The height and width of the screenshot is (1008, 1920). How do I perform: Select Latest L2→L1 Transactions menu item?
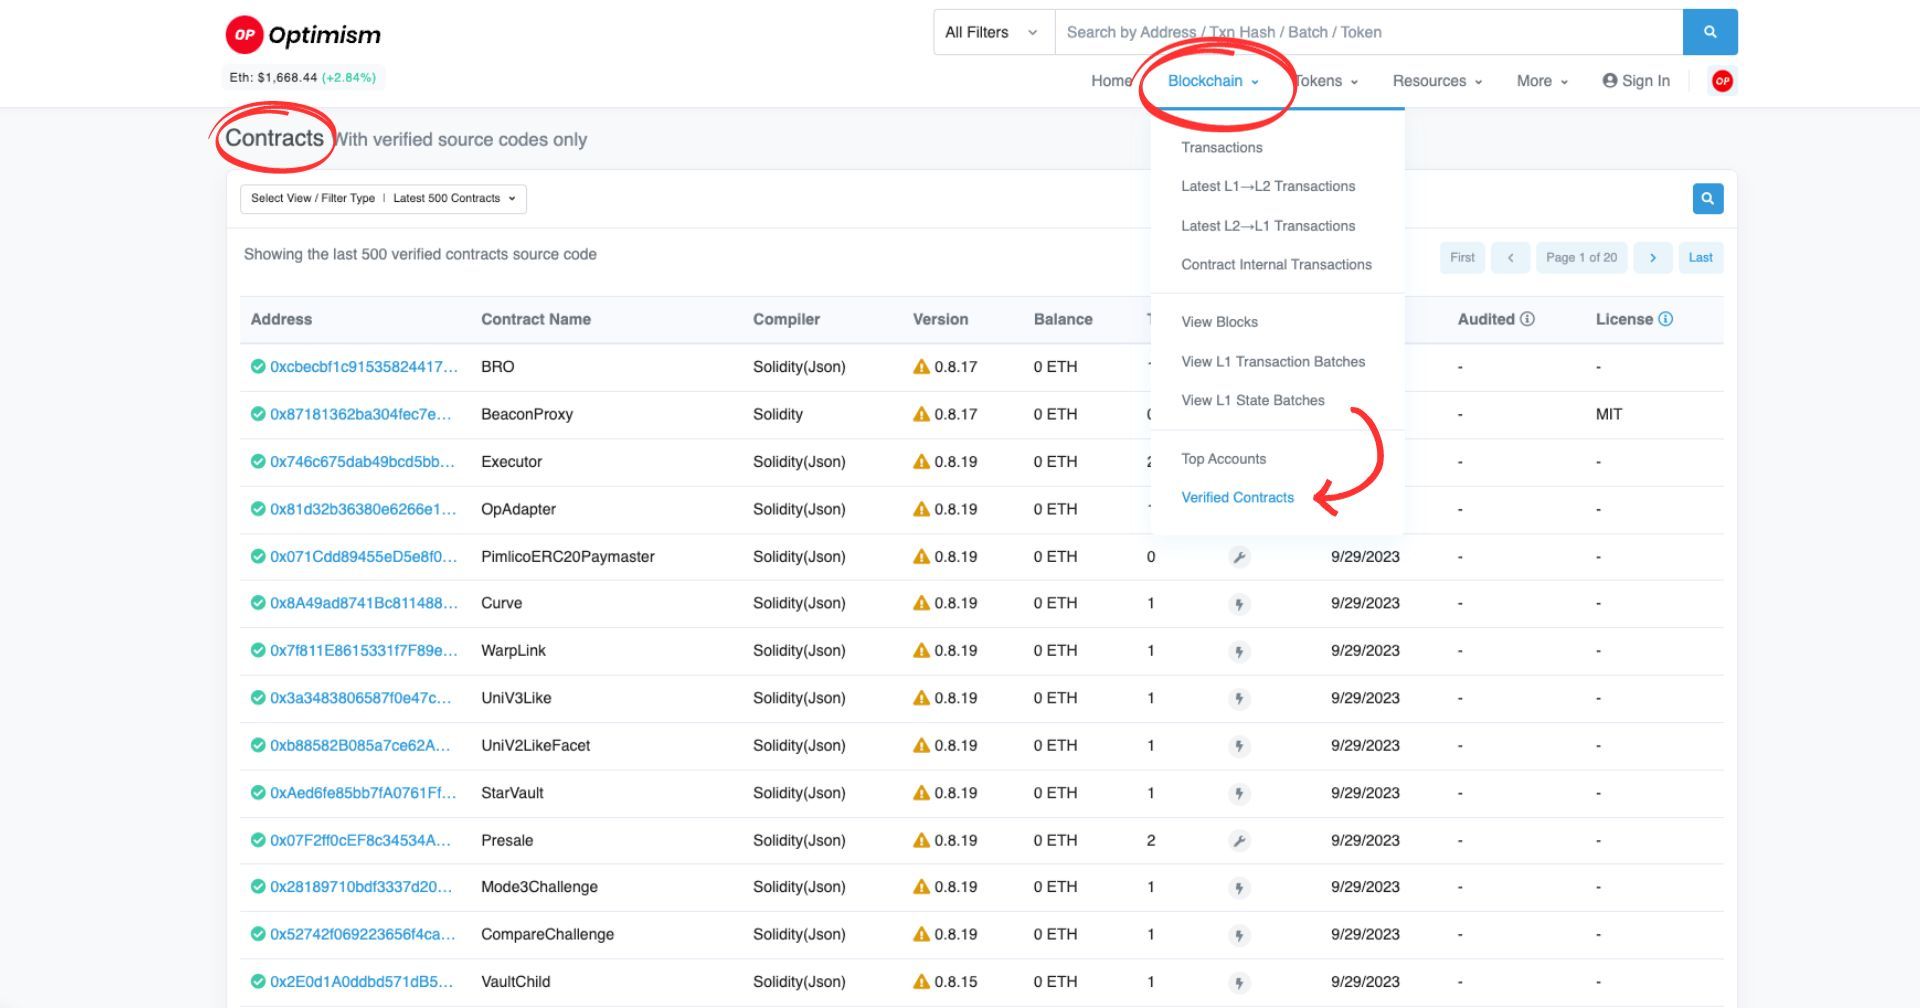[1268, 226]
